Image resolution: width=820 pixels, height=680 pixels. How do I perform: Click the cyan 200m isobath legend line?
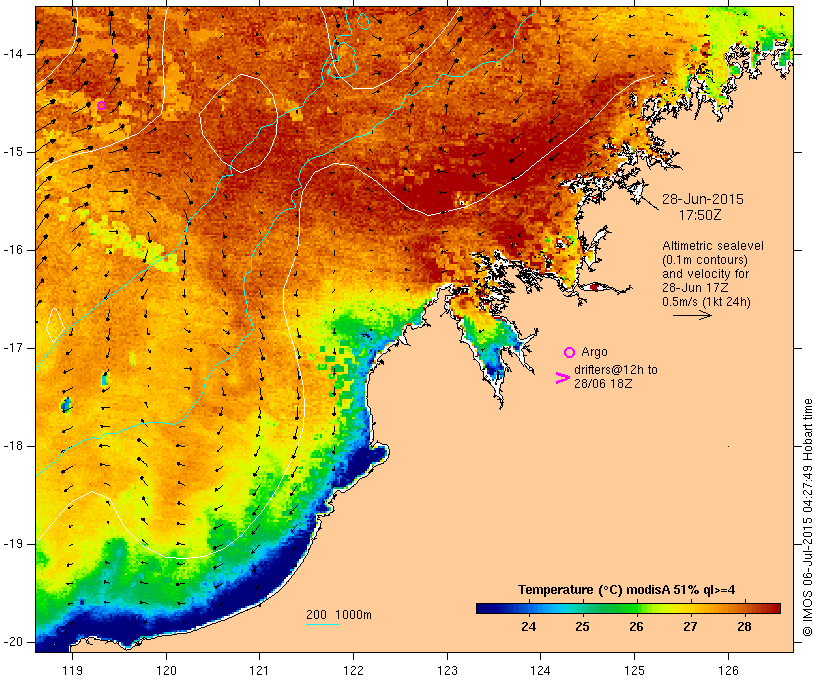(x=323, y=624)
